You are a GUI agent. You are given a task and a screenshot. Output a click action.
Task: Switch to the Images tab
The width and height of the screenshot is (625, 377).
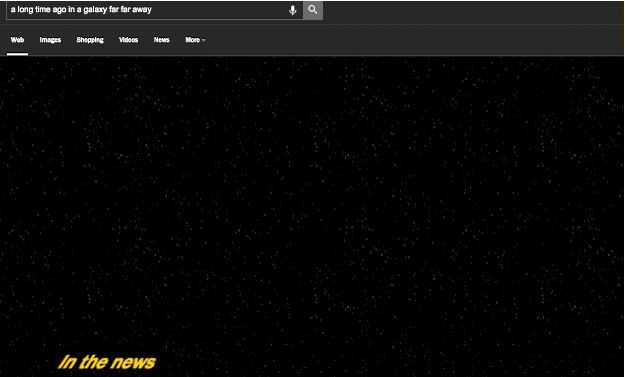pos(50,40)
